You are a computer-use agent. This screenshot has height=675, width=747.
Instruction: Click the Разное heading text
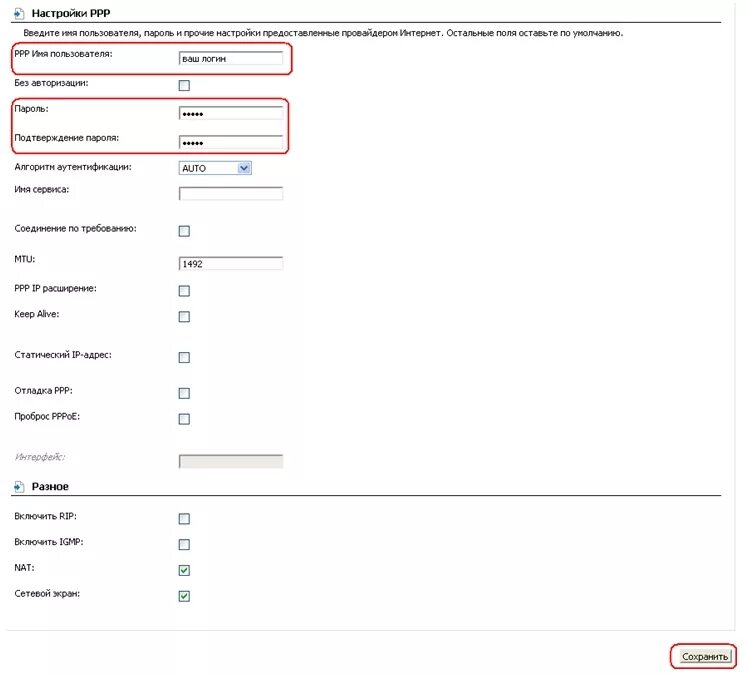click(50, 486)
